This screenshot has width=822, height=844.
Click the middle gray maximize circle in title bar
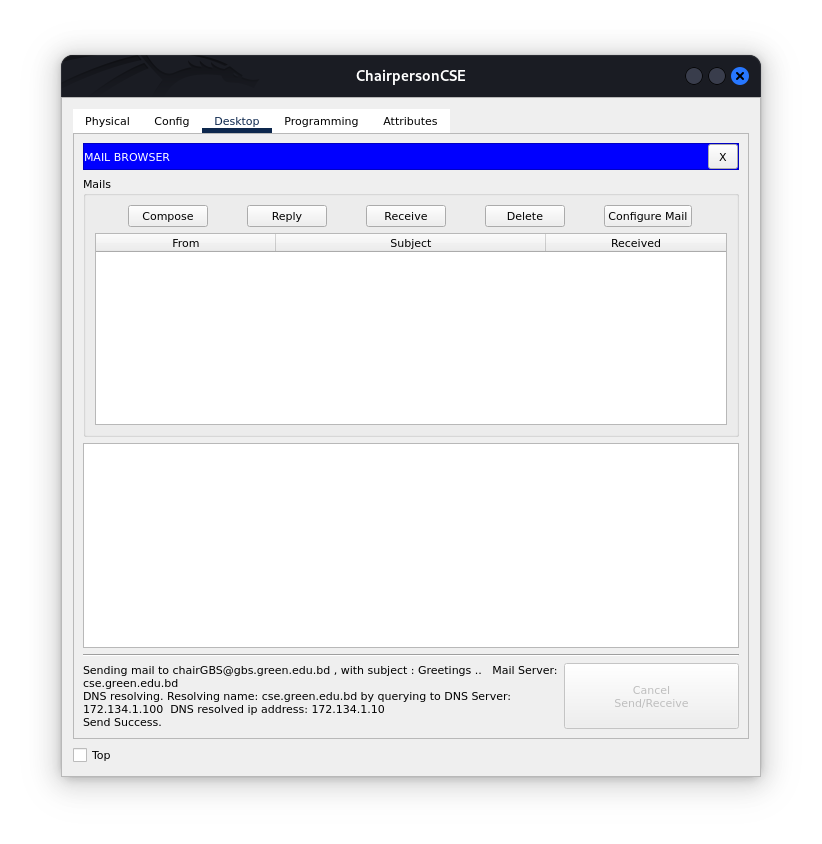pyautogui.click(x=716, y=76)
